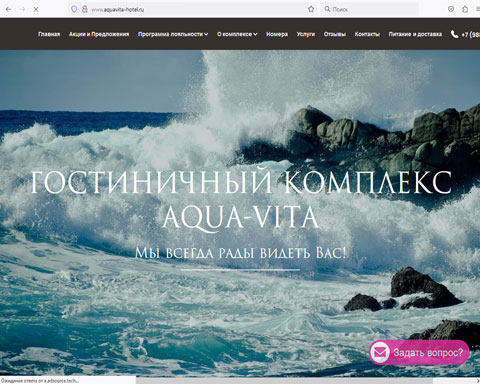Open the Pocket save icon in the toolbar
Screen dimensions: 480x384
451,9
